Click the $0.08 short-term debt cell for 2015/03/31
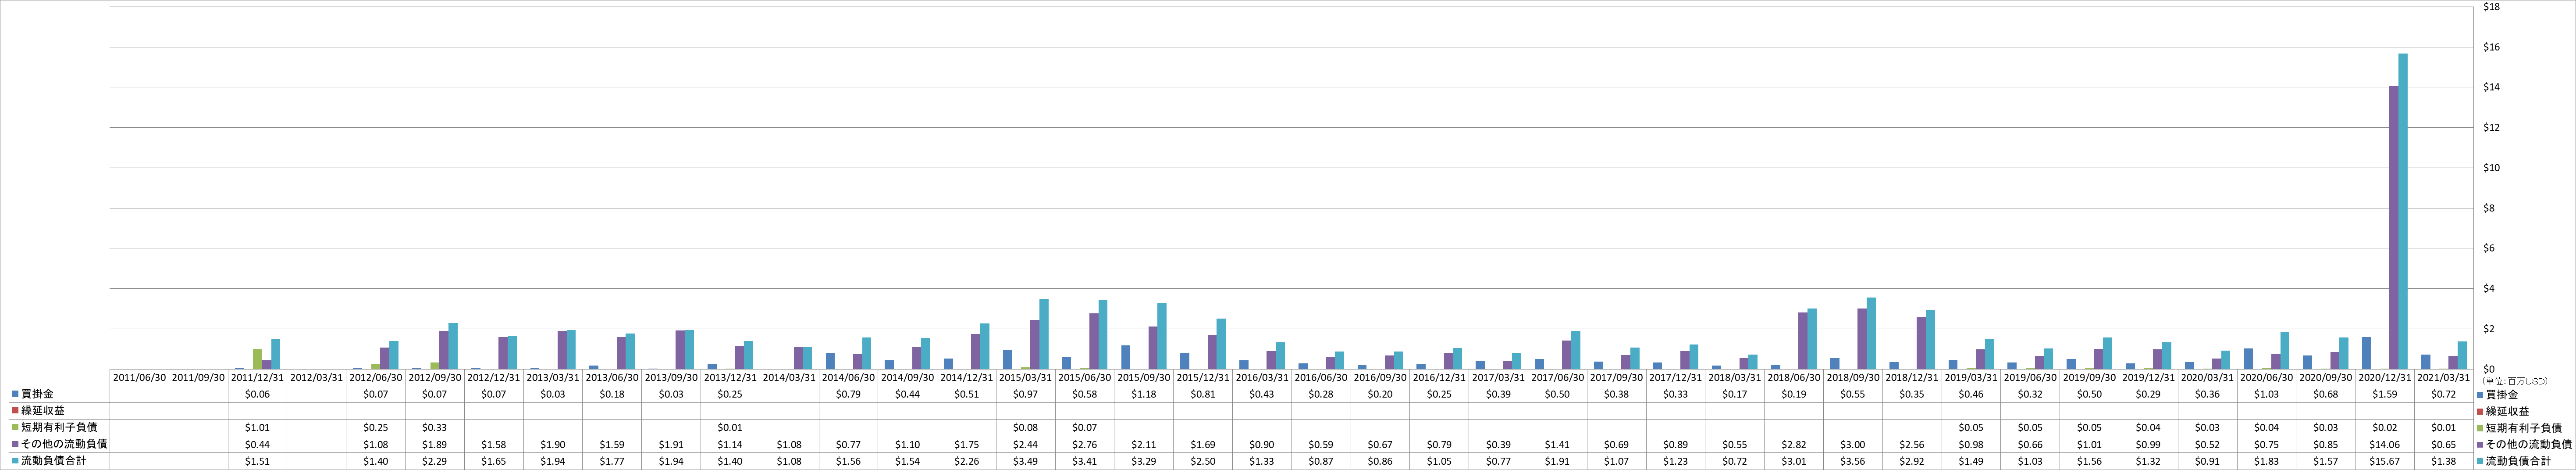This screenshot has width=2576, height=470. (1025, 428)
